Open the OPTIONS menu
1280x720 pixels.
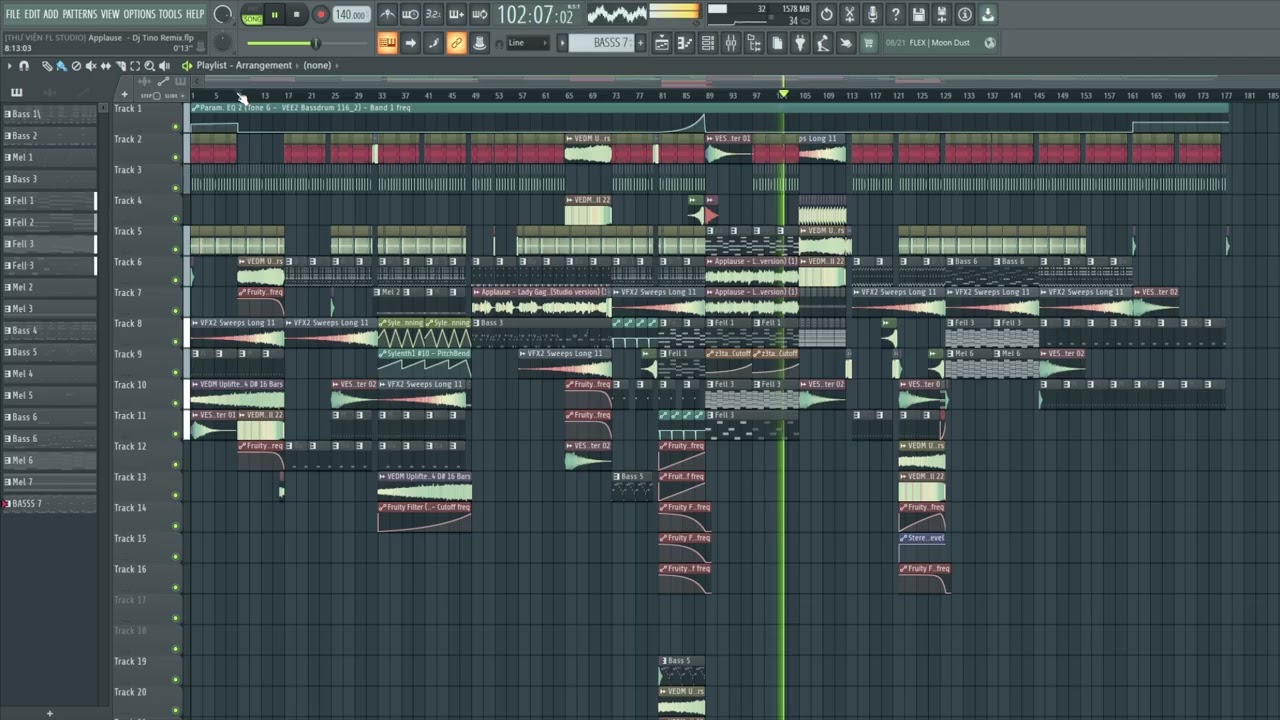coord(140,14)
